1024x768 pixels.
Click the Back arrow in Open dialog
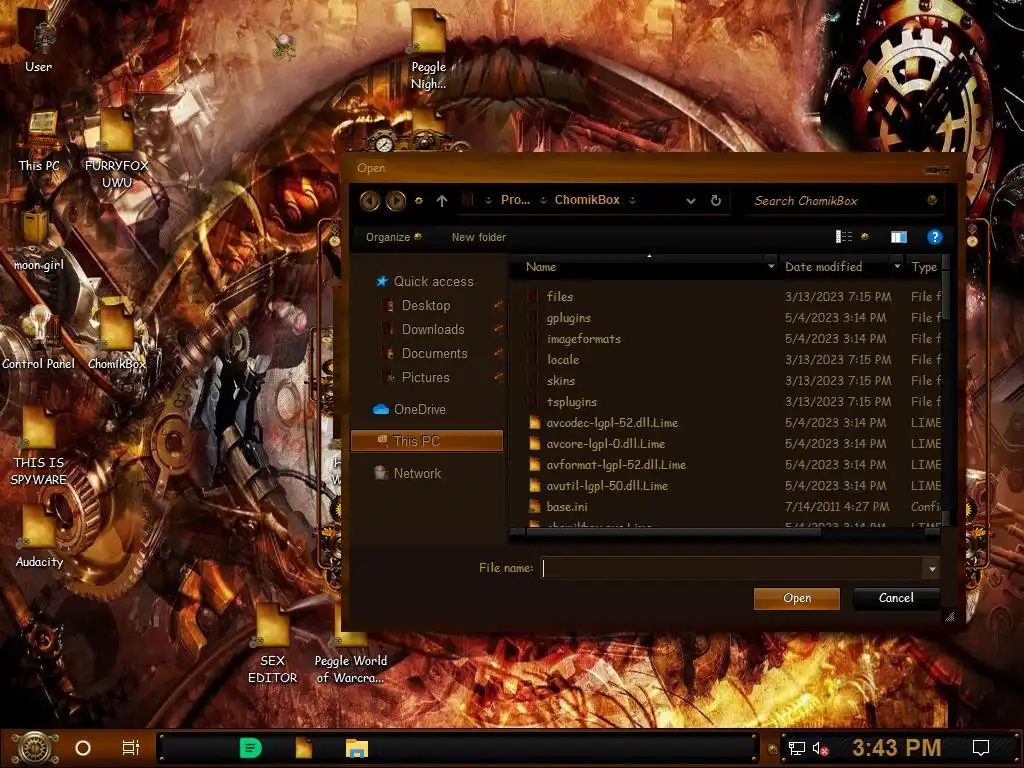click(370, 200)
